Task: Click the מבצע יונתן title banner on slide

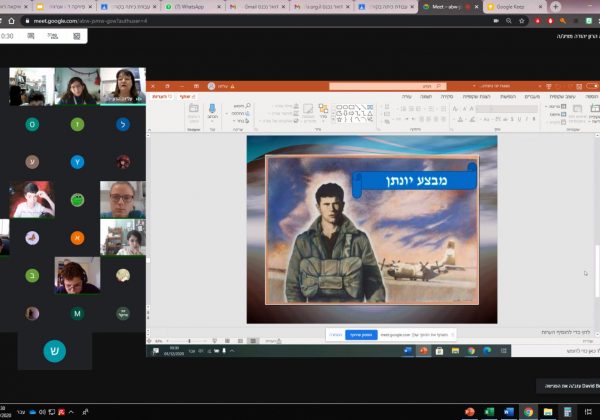Action: 414,180
